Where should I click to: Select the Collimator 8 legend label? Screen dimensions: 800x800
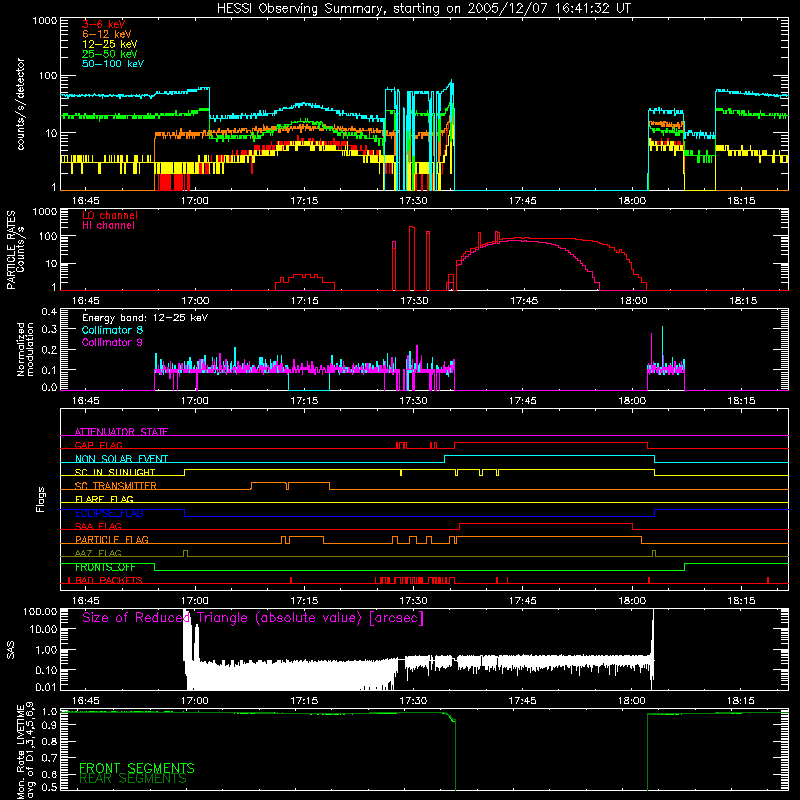pyautogui.click(x=112, y=330)
